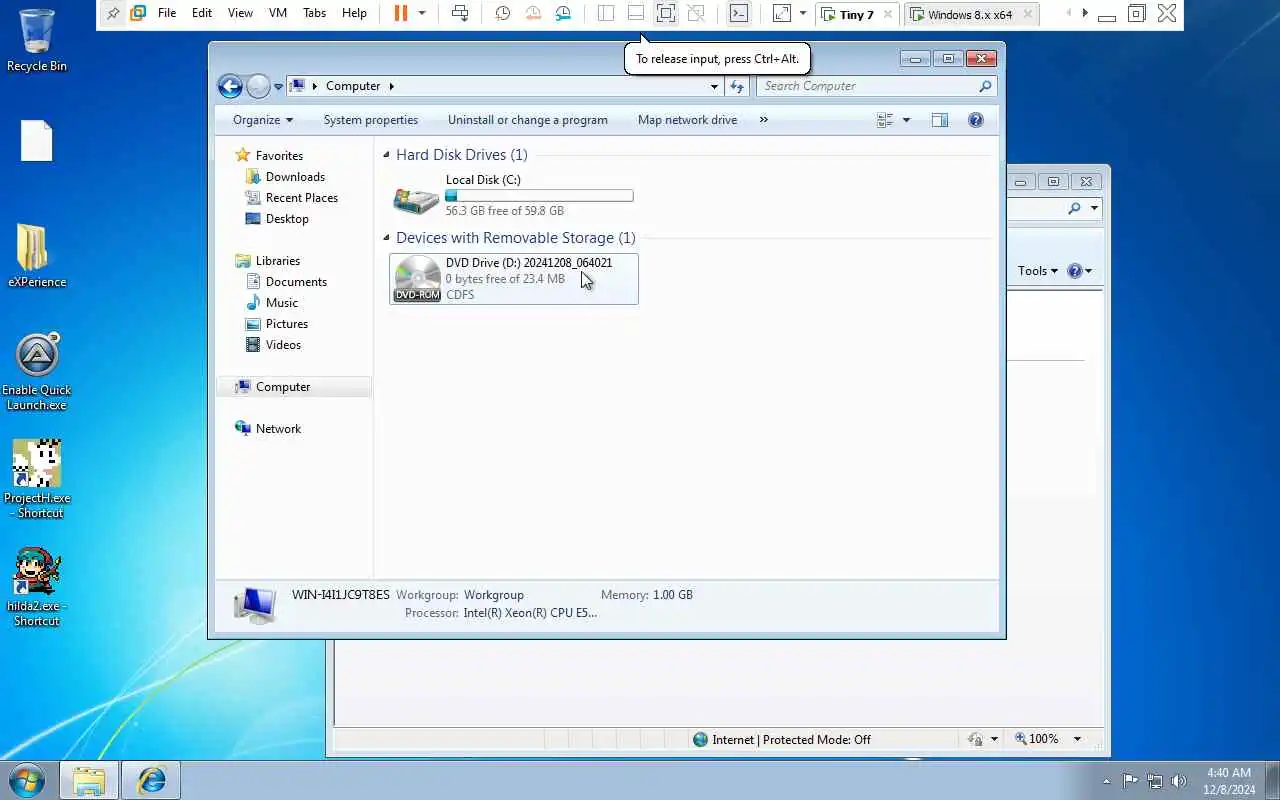The width and height of the screenshot is (1280, 800).
Task: Switch to the Tiny 7 VM tab
Action: coord(857,14)
